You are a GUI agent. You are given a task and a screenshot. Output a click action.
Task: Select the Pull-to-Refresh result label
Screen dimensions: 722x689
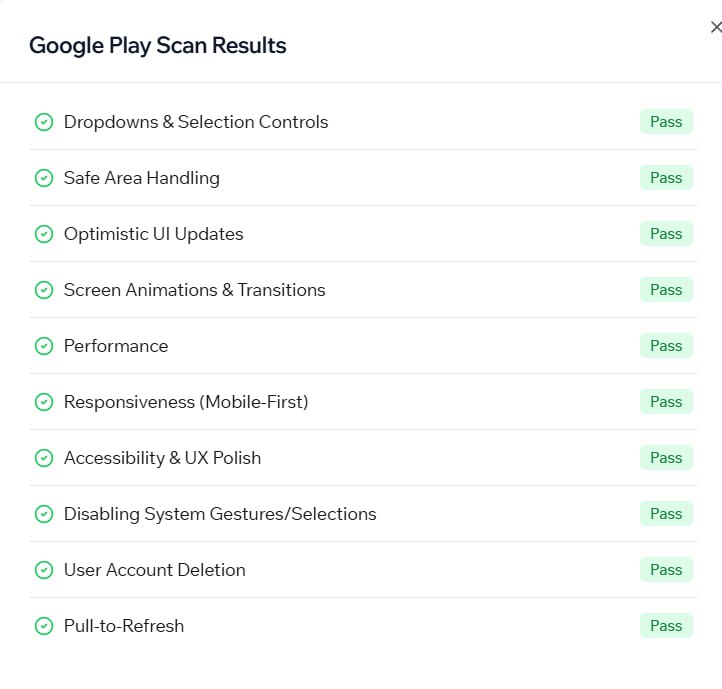124,626
